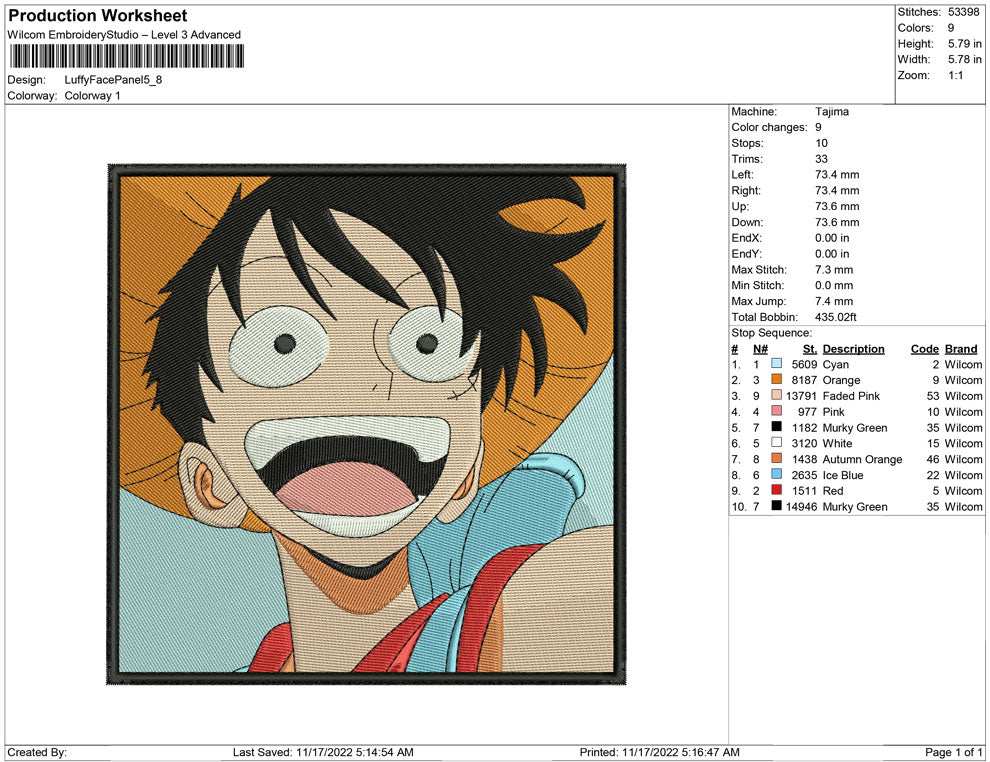Viewport: 990px width, 762px height.
Task: Click the Murky Green swatch in row 5
Action: point(777,427)
